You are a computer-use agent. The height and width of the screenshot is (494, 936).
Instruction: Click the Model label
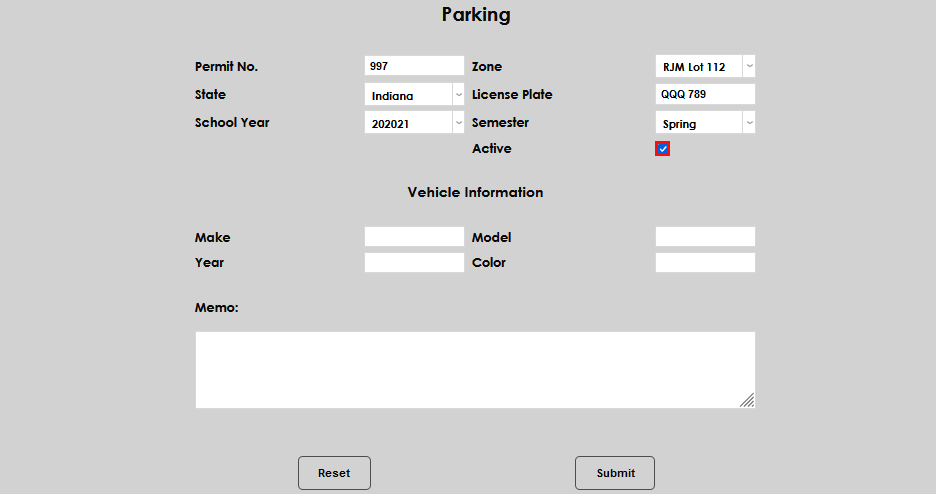pyautogui.click(x=491, y=237)
